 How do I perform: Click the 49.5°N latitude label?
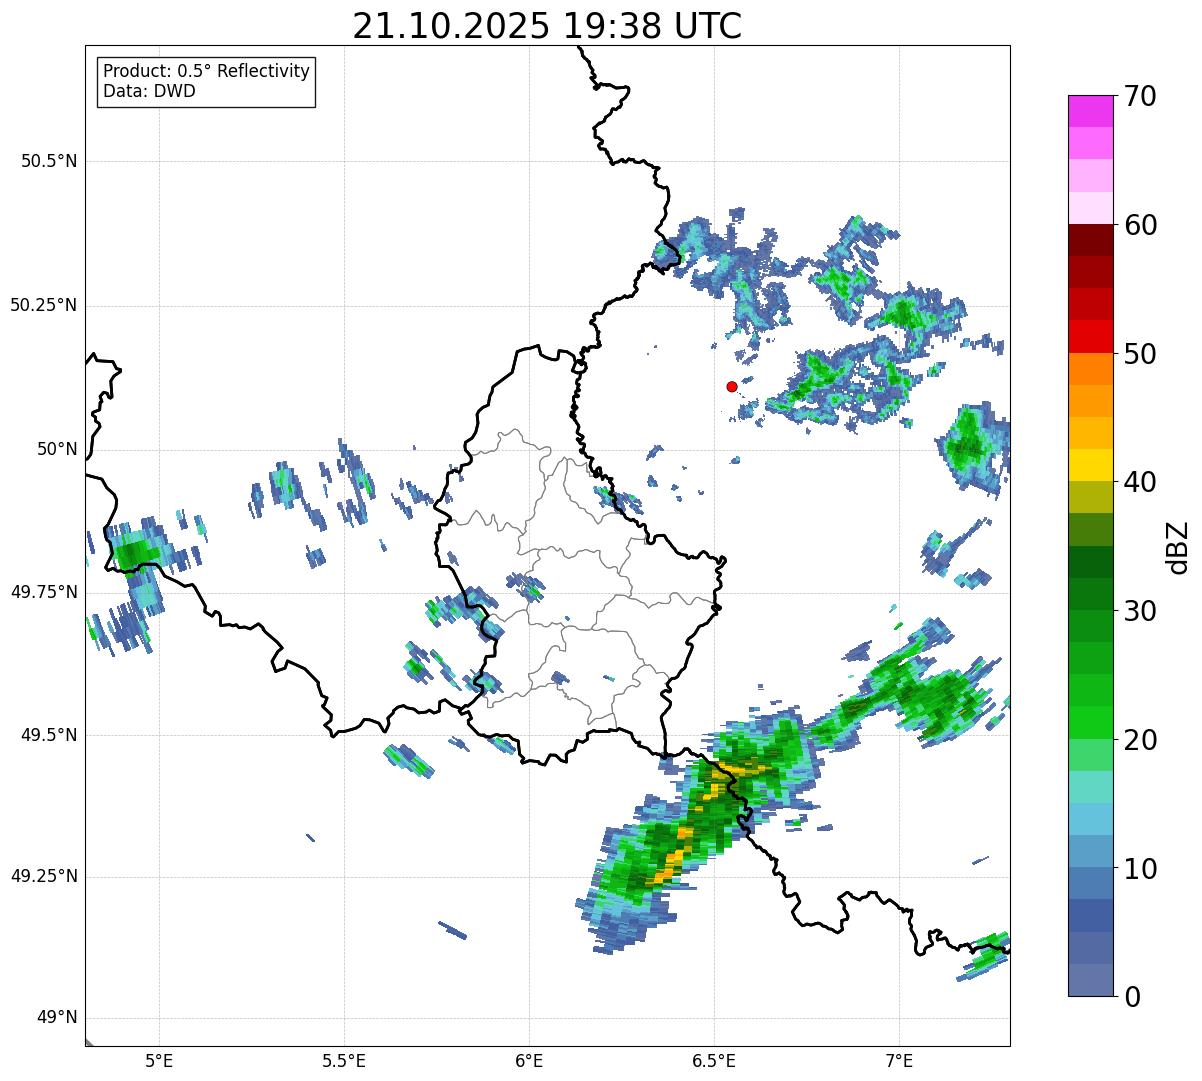point(49,735)
